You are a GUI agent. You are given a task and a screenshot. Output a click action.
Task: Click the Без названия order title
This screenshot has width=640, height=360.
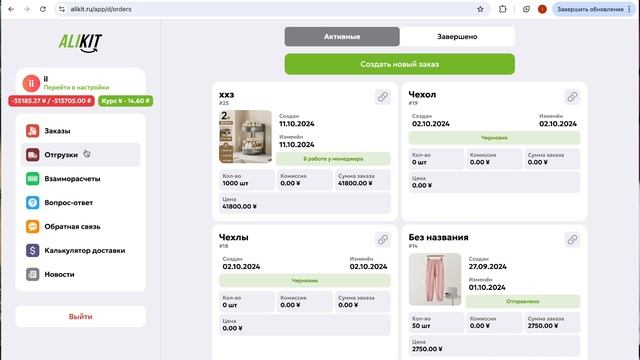click(x=438, y=237)
